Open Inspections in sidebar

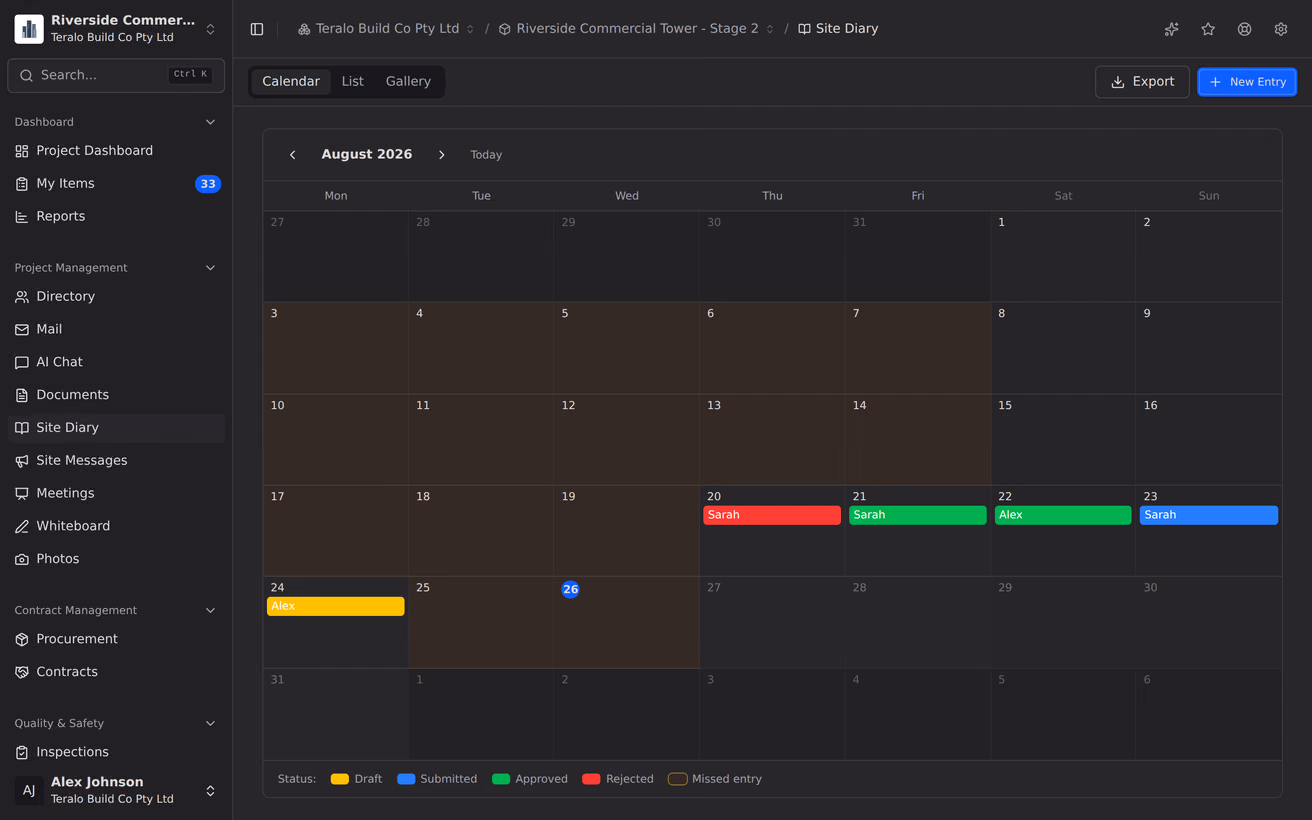click(x=116, y=752)
